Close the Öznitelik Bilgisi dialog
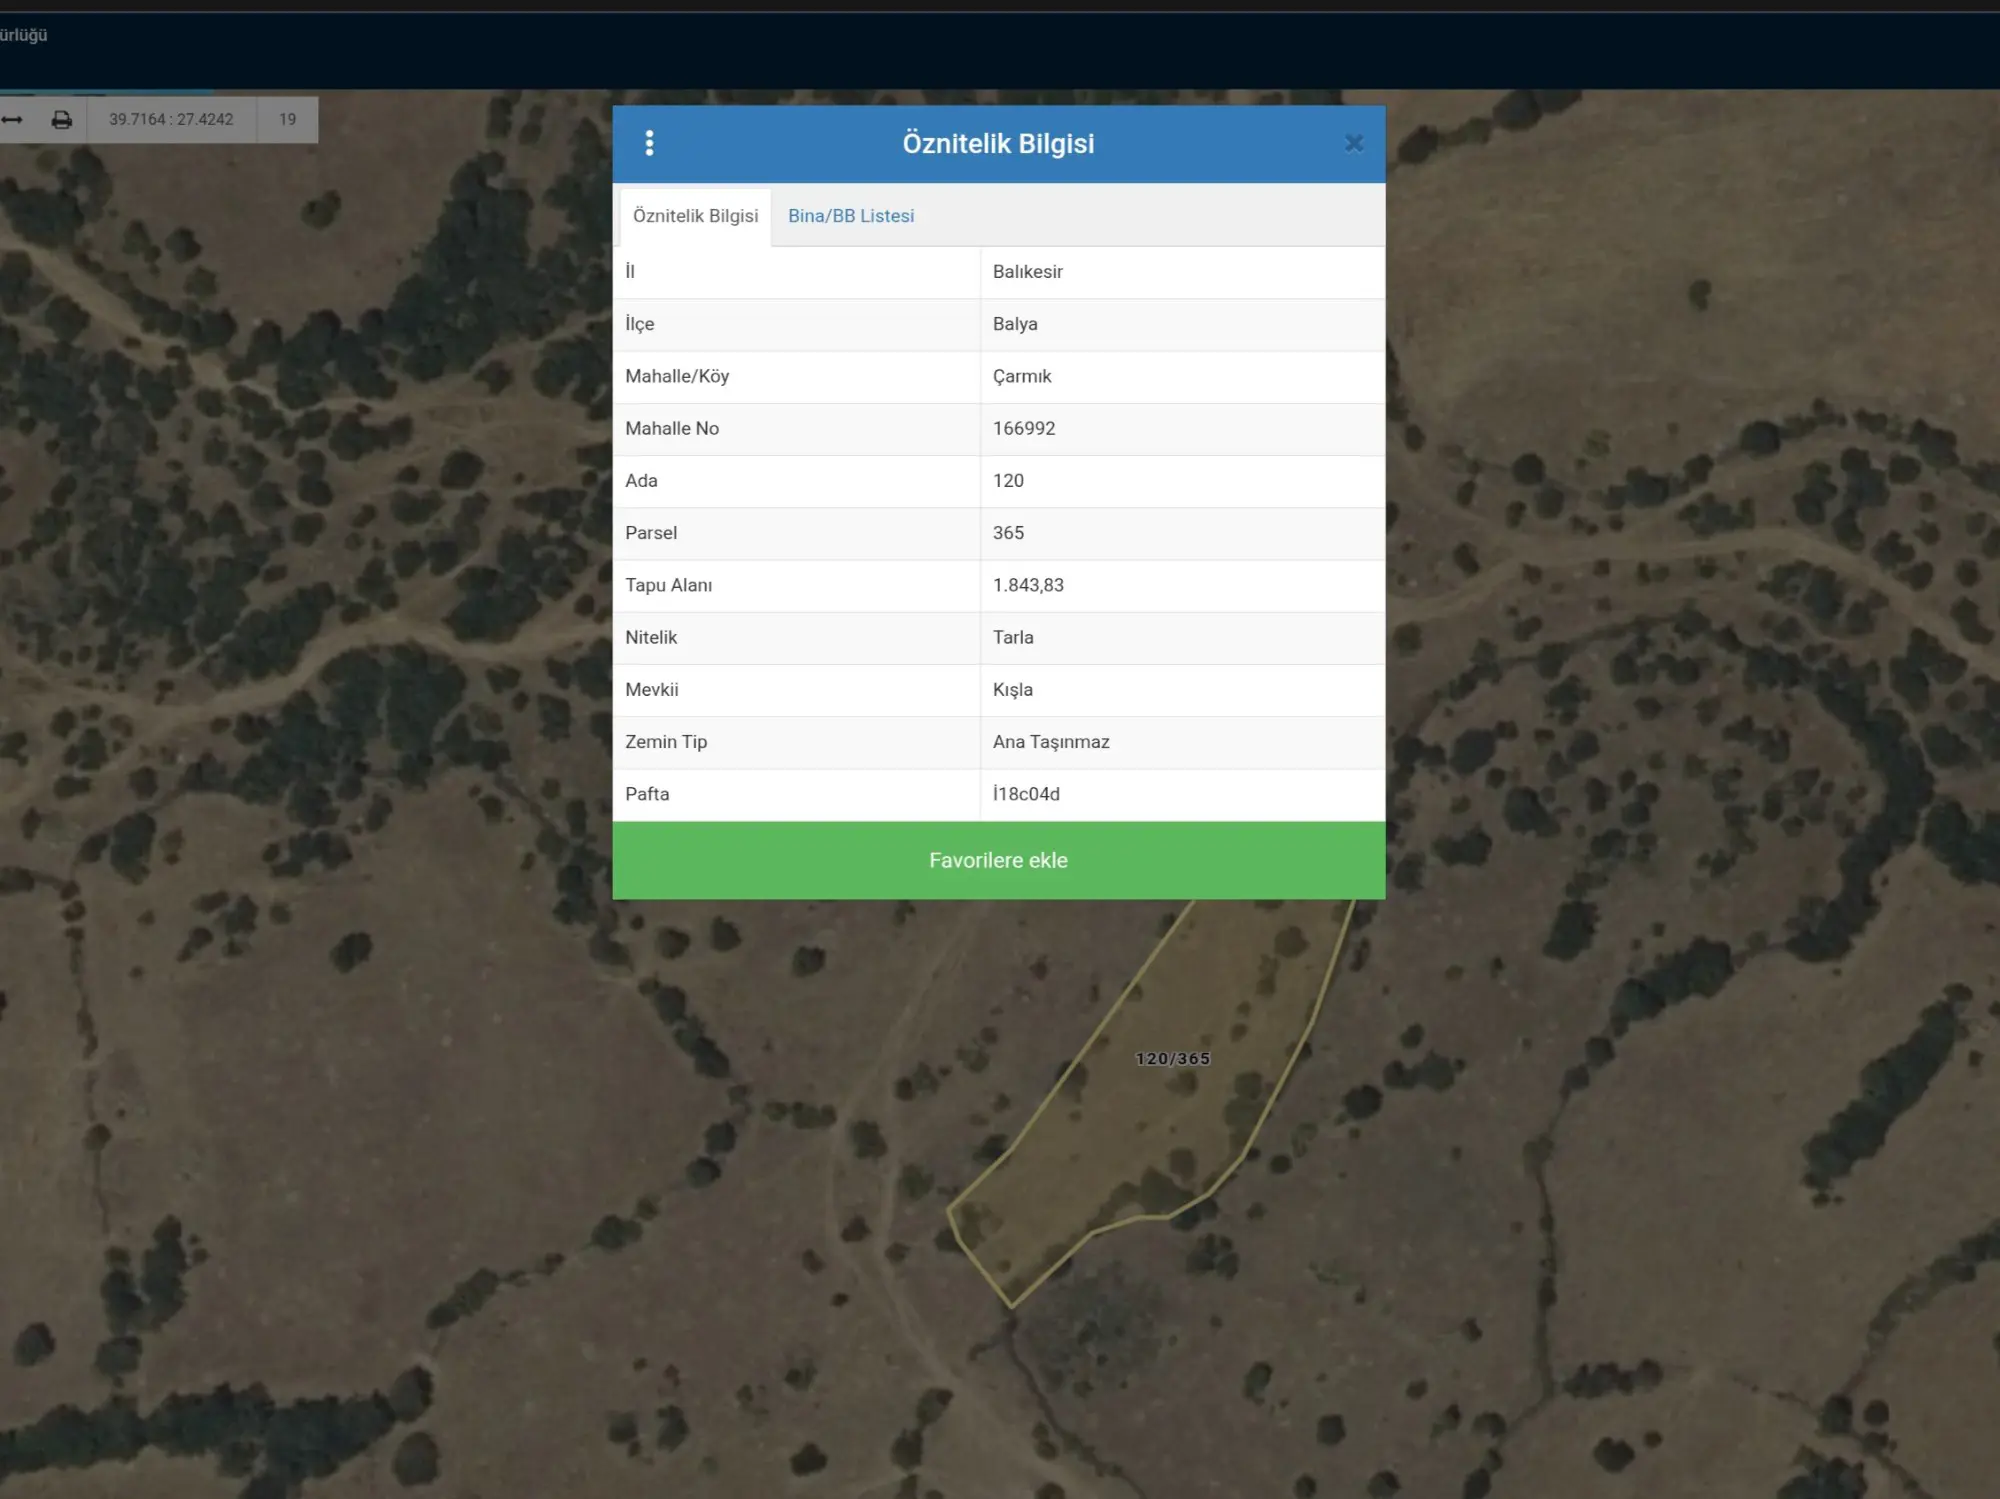The width and height of the screenshot is (2000, 1499). click(1354, 144)
